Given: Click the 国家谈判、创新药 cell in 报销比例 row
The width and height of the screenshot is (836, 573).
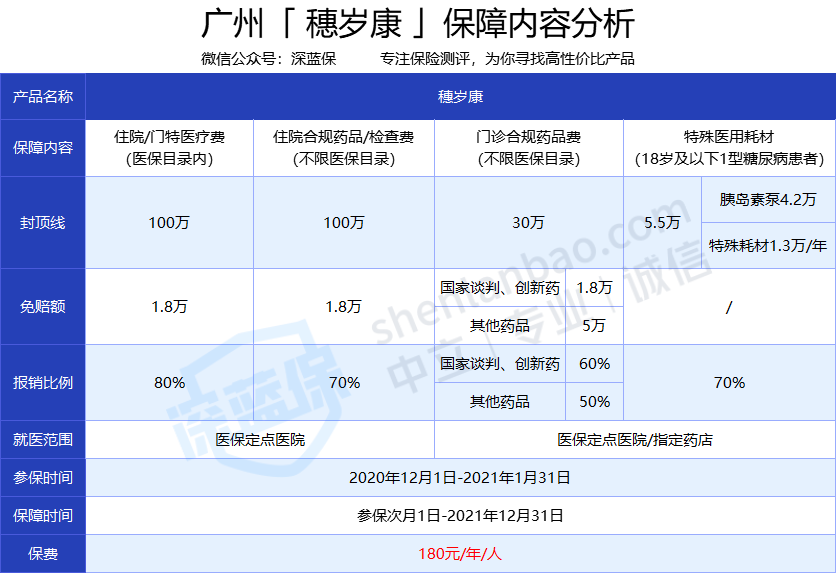Looking at the screenshot, I should pyautogui.click(x=500, y=364).
